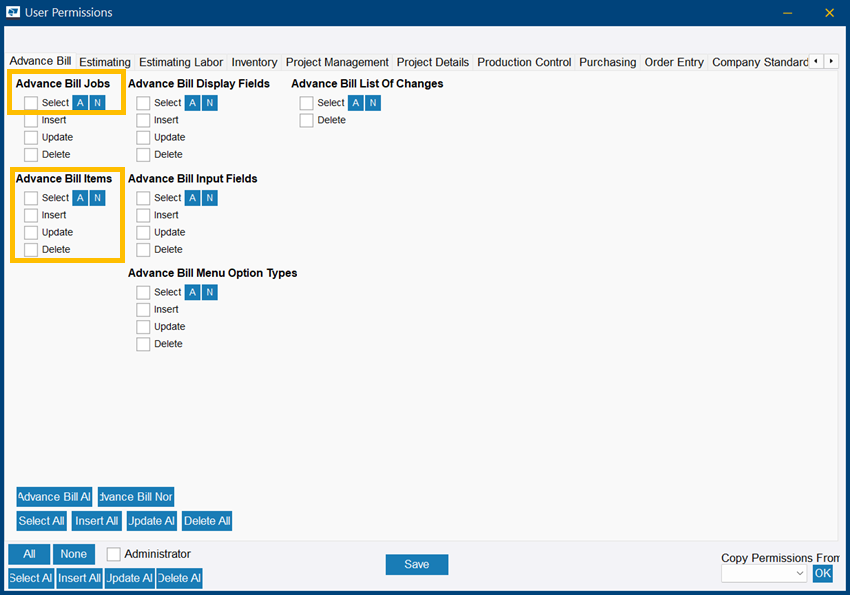Click the bottom Insert All button under None
850x595 pixels.
(79, 578)
